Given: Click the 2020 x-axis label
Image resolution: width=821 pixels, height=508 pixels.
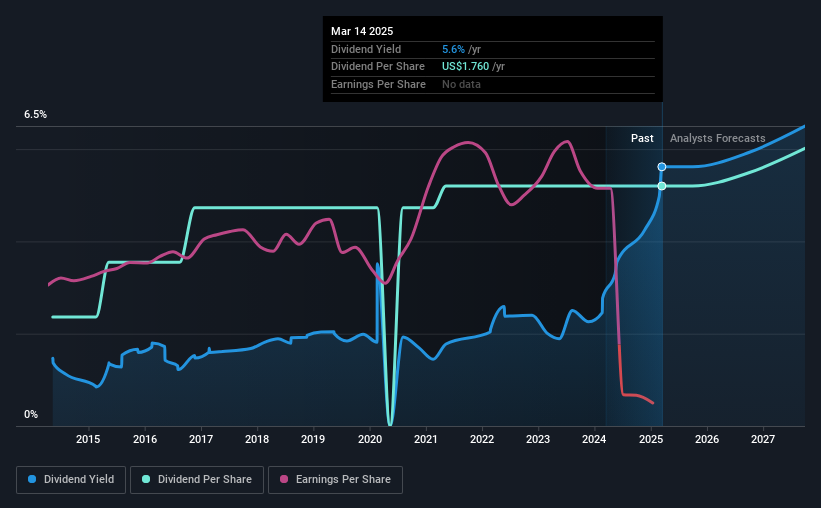Looking at the screenshot, I should pos(370,439).
